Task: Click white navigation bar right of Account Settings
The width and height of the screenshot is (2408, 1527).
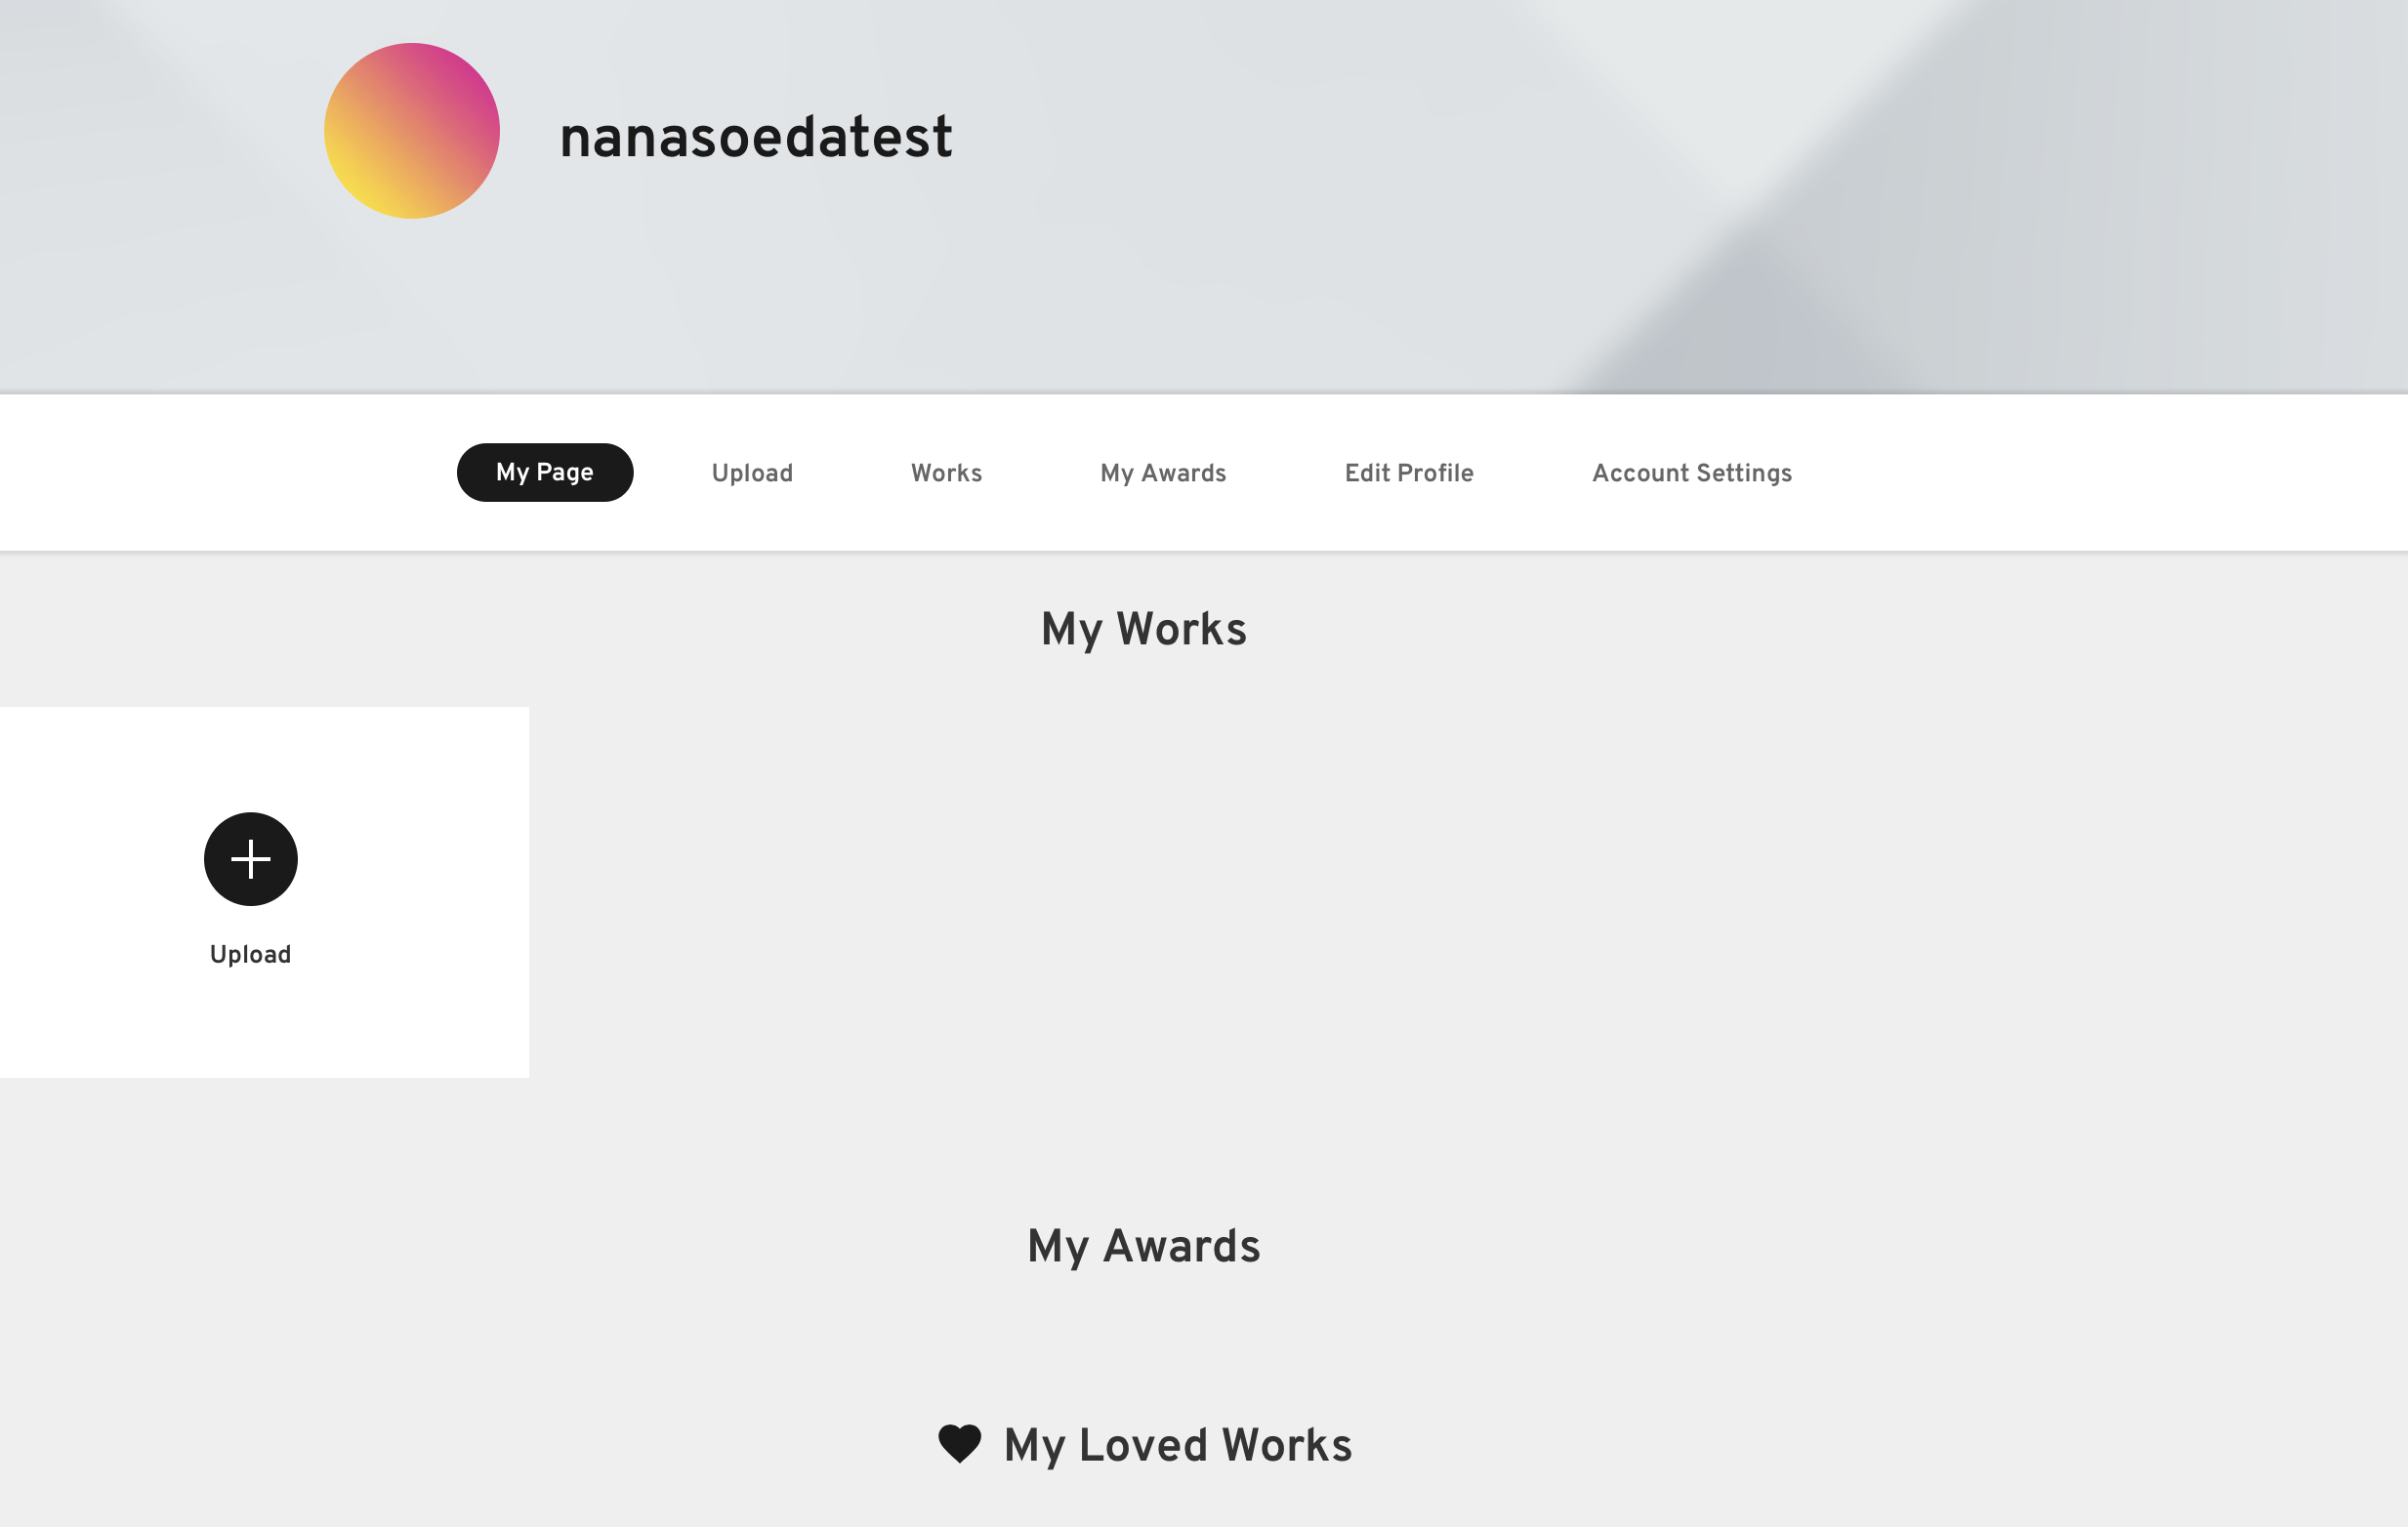Action: [2100, 473]
